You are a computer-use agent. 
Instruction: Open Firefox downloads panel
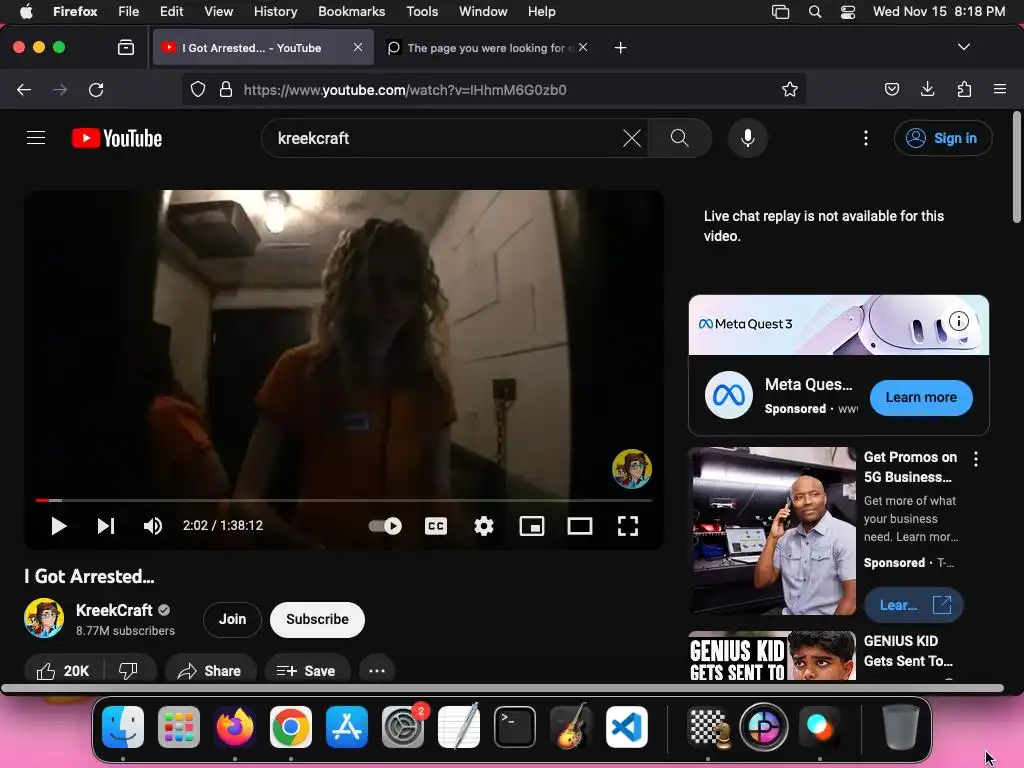point(927,89)
